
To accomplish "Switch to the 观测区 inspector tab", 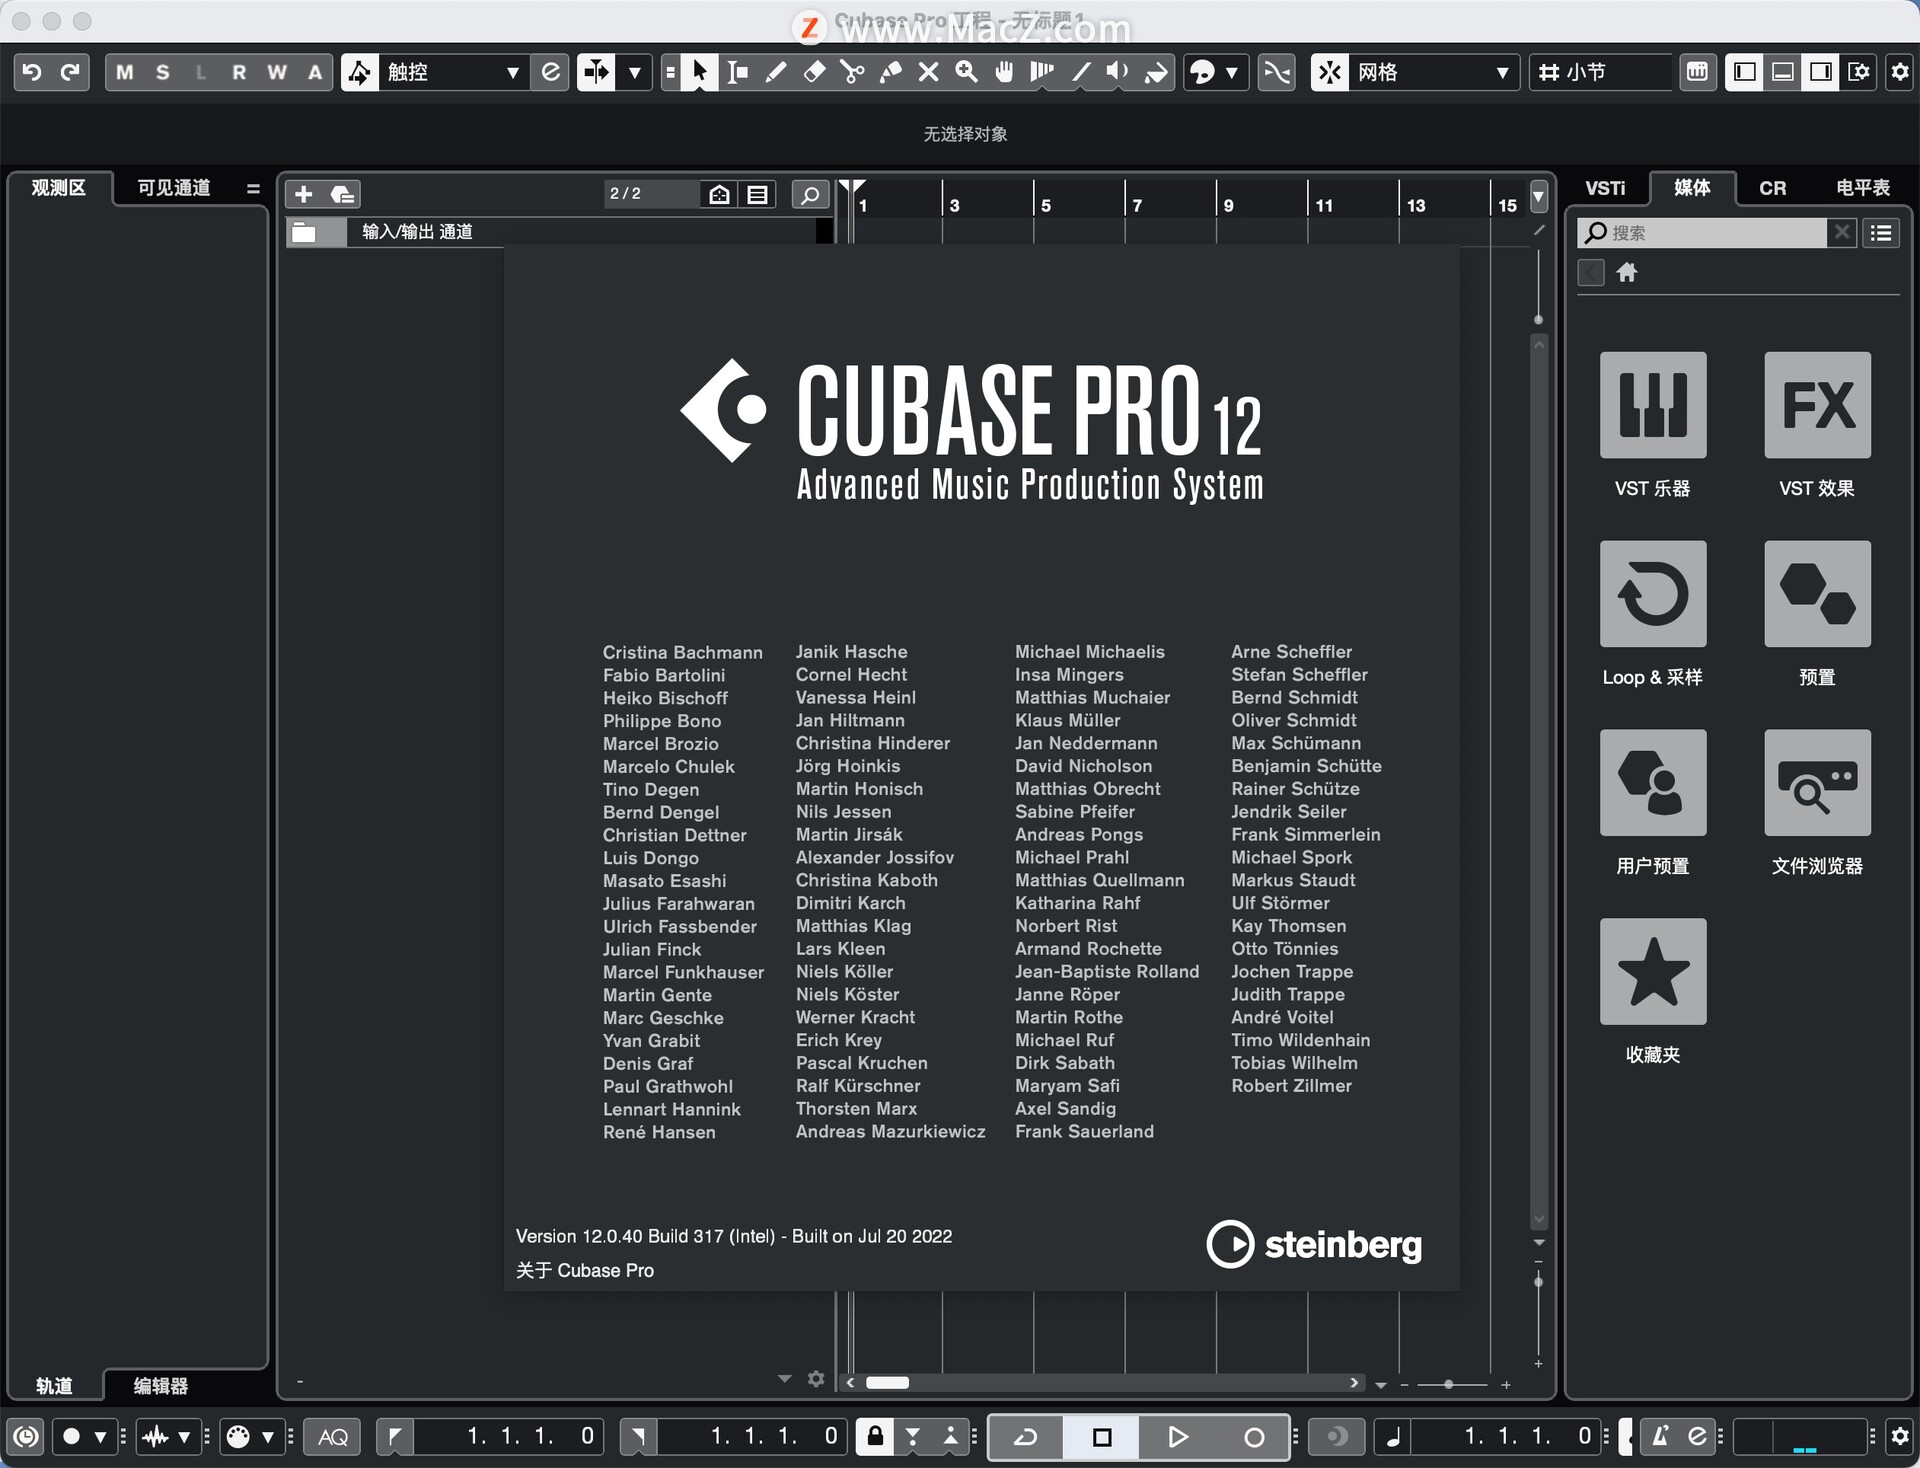I will tap(59, 188).
